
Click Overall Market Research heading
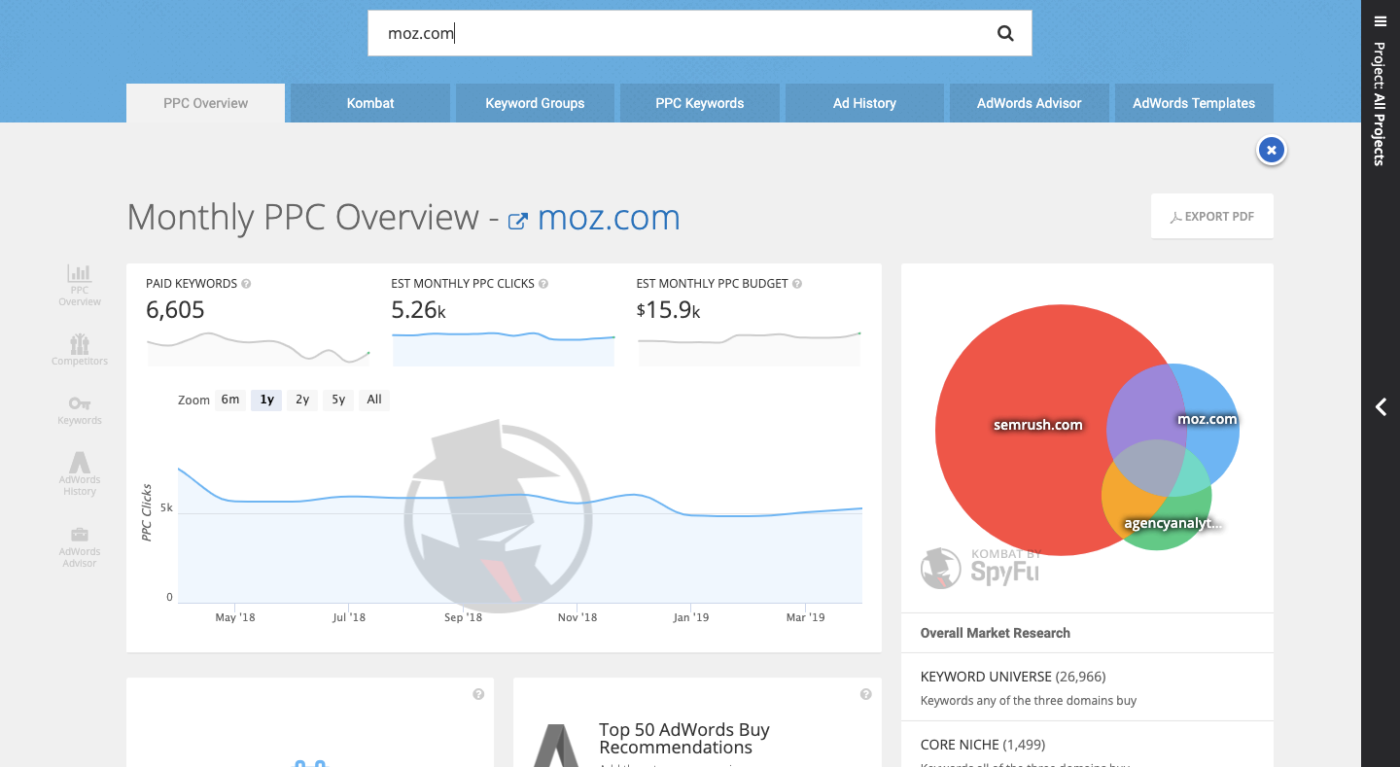(x=995, y=633)
